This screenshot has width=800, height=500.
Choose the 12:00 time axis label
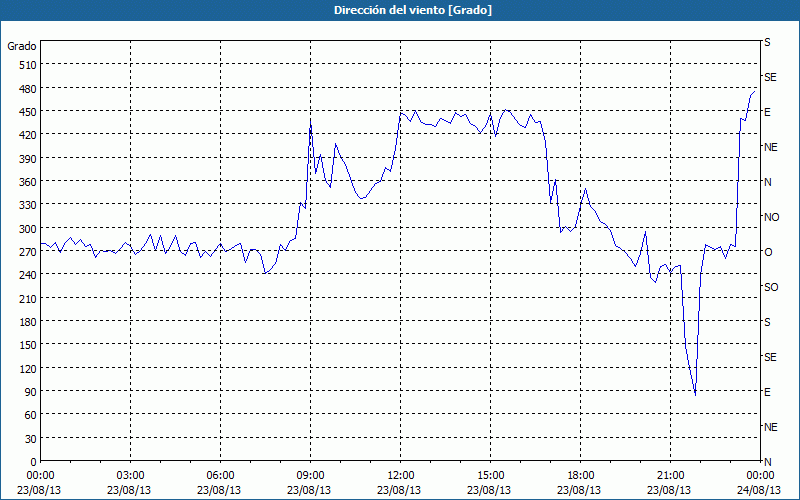[x=401, y=476]
